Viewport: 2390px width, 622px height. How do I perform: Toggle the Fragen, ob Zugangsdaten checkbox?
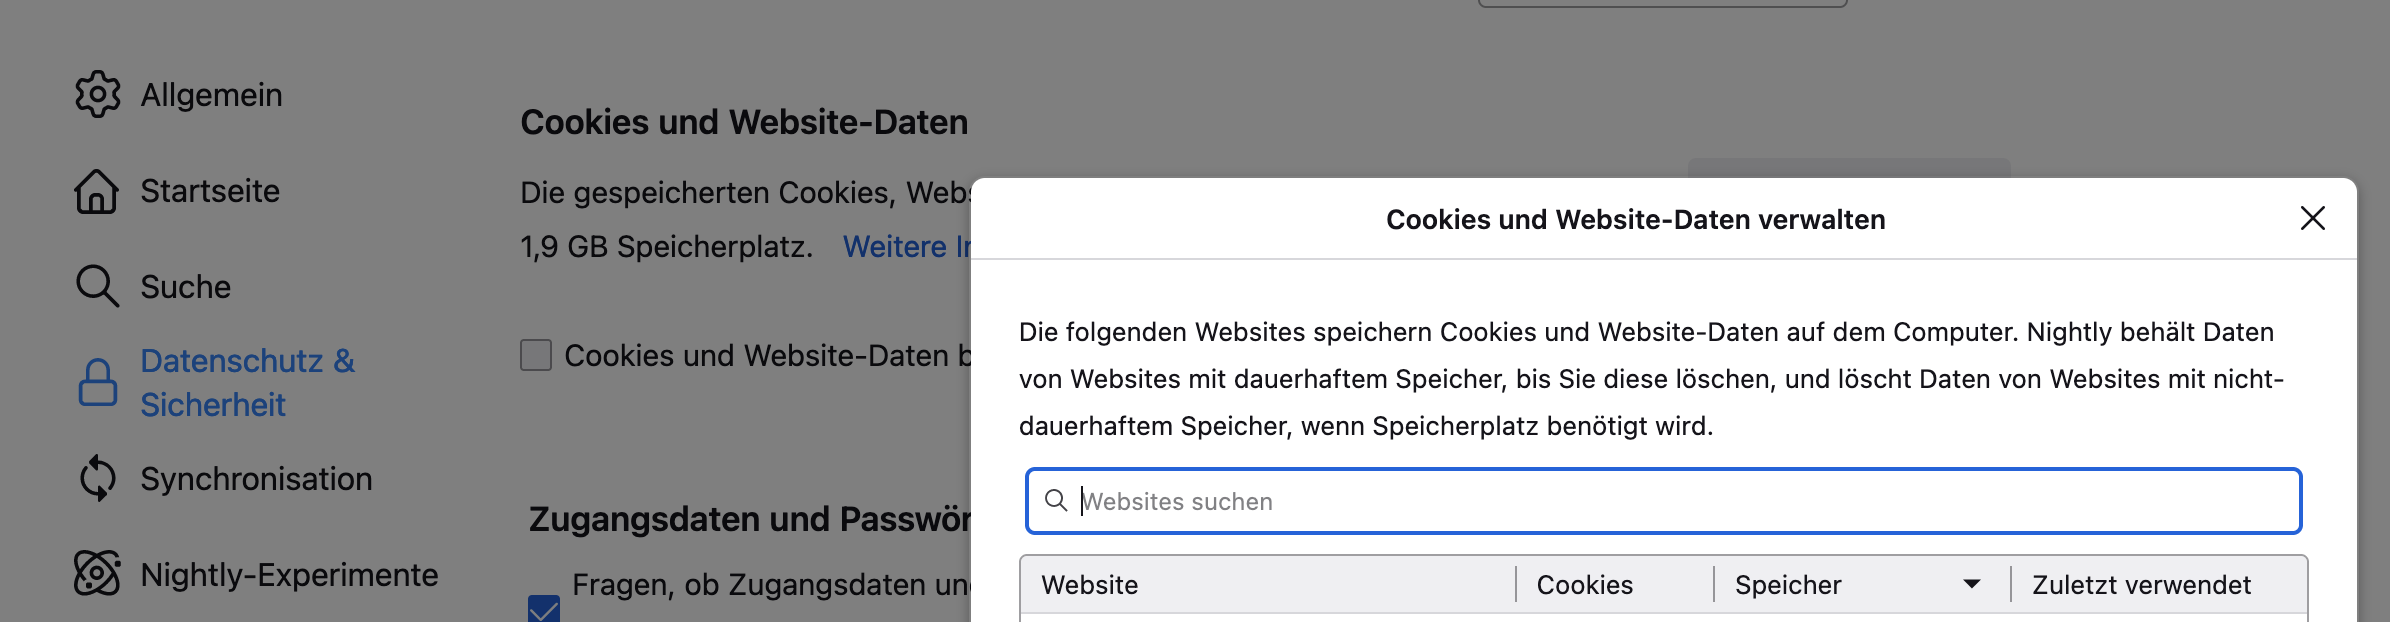(x=544, y=608)
